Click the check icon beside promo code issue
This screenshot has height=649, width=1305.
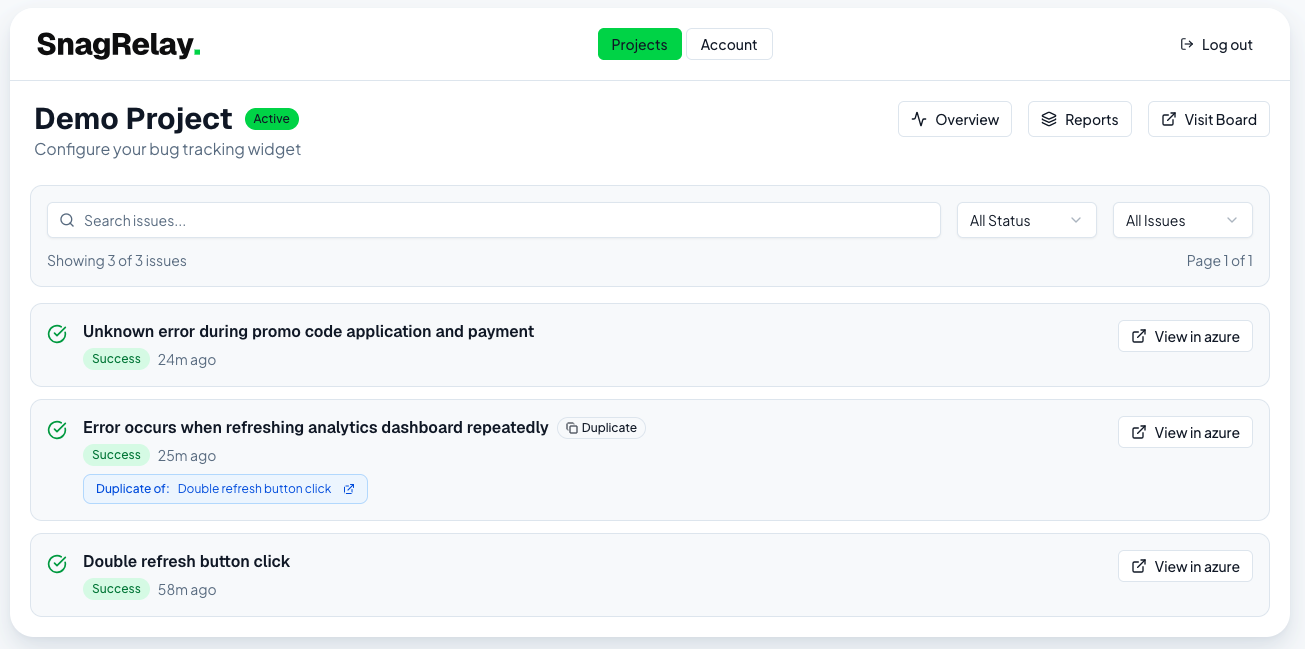click(57, 334)
